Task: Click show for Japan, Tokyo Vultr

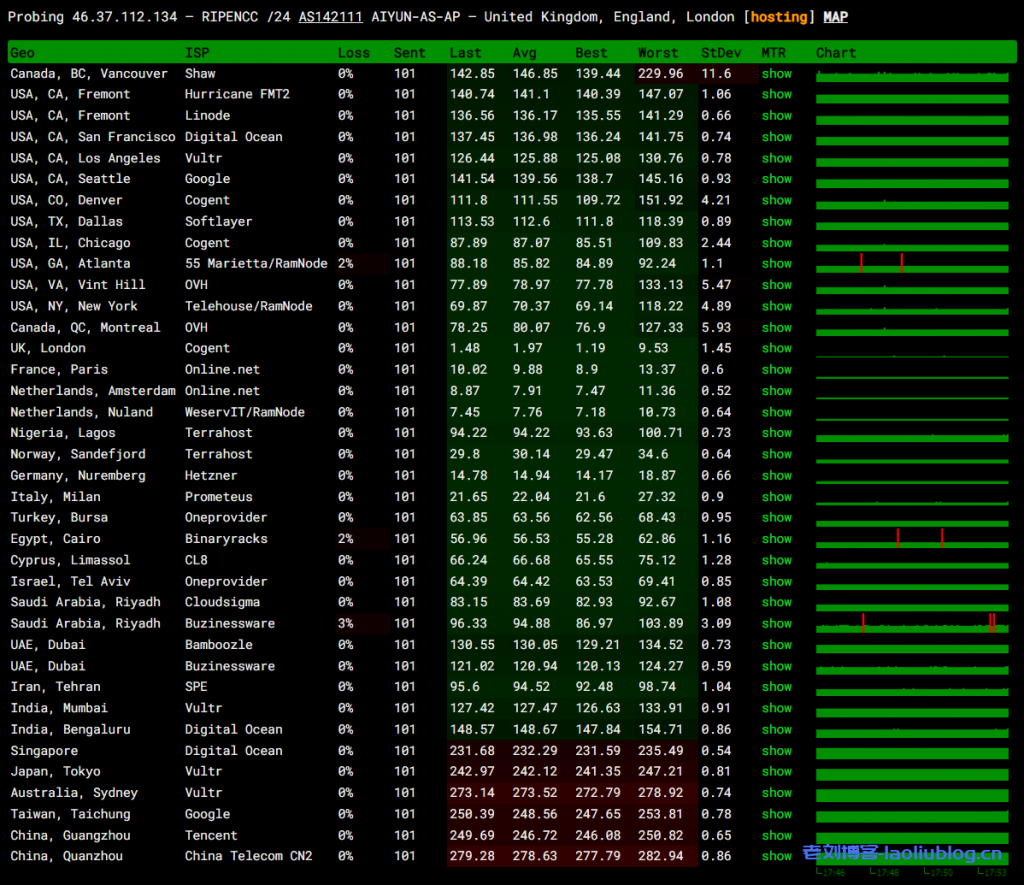Action: point(776,772)
